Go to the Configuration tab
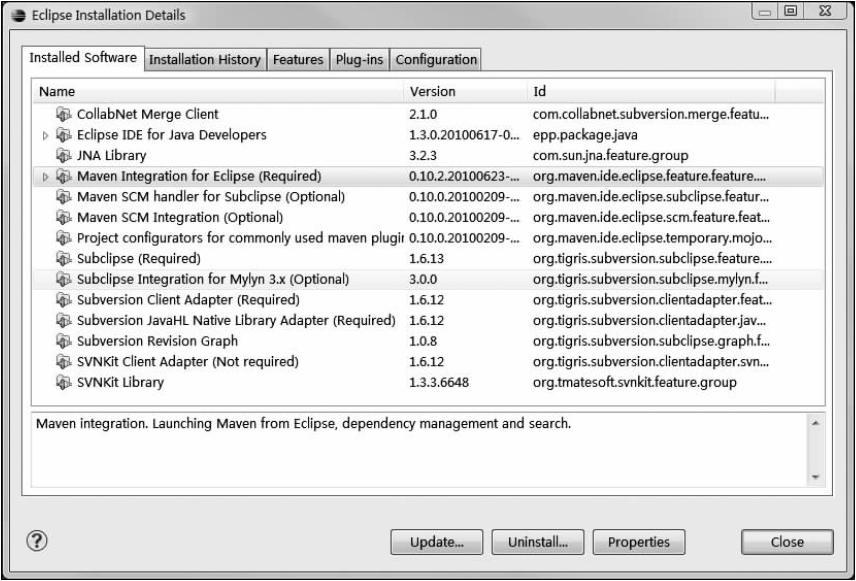This screenshot has height=581, width=856. [x=436, y=60]
